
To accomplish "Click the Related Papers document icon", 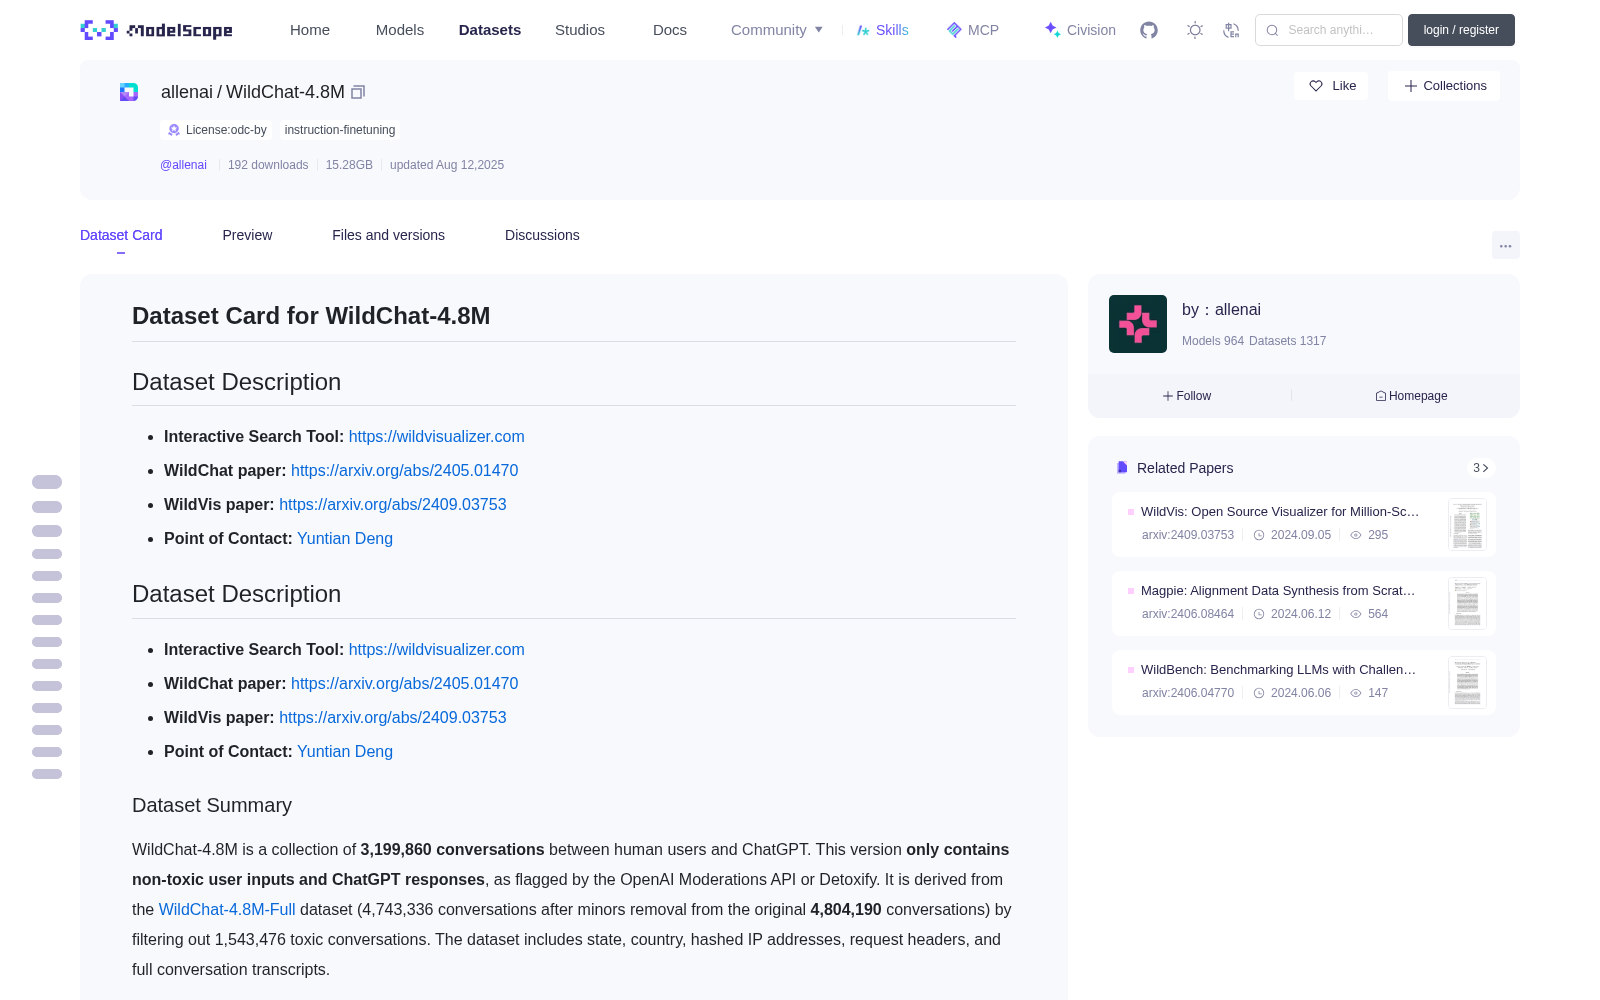I will pos(1122,468).
